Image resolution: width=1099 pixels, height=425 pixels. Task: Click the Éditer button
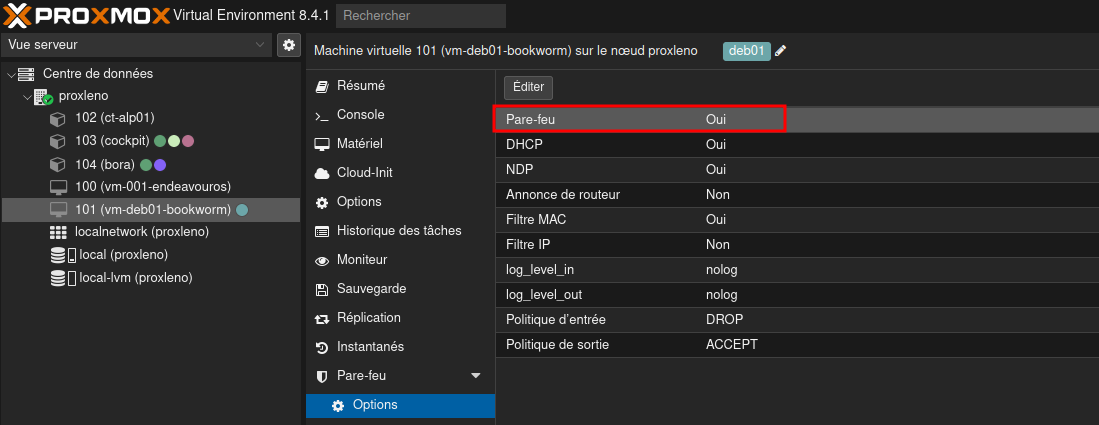[528, 87]
